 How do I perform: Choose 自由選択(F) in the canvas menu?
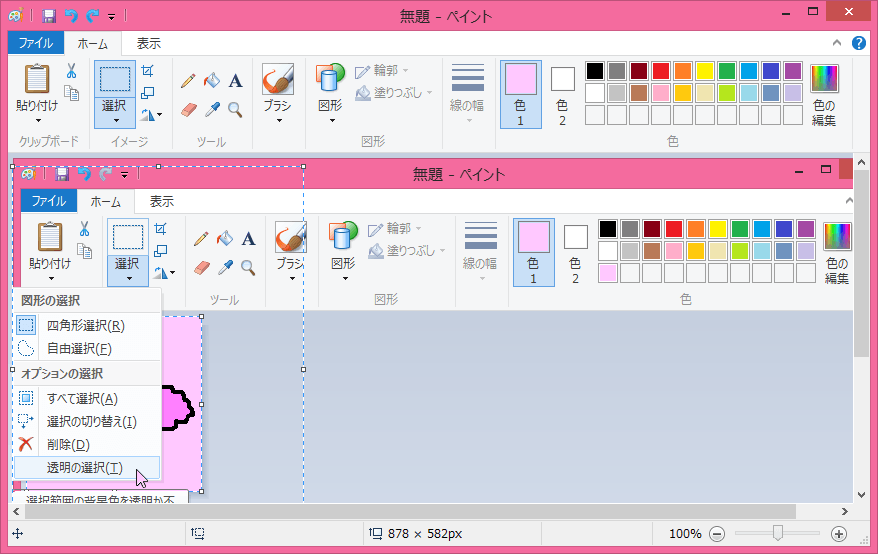87,348
